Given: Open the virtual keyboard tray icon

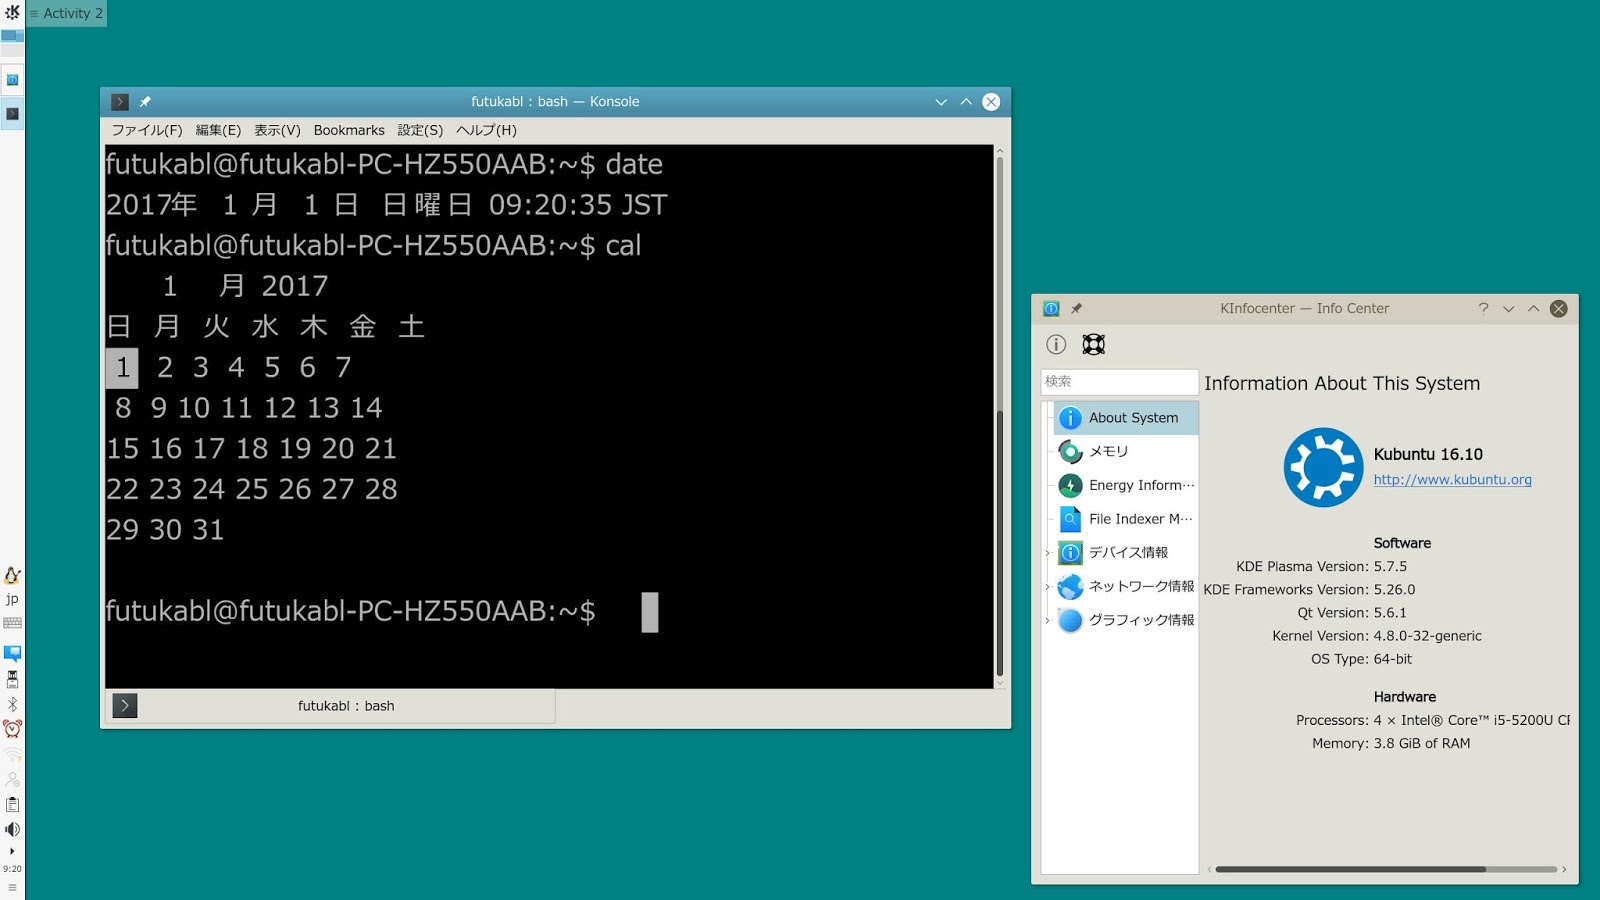Looking at the screenshot, I should click(x=12, y=623).
